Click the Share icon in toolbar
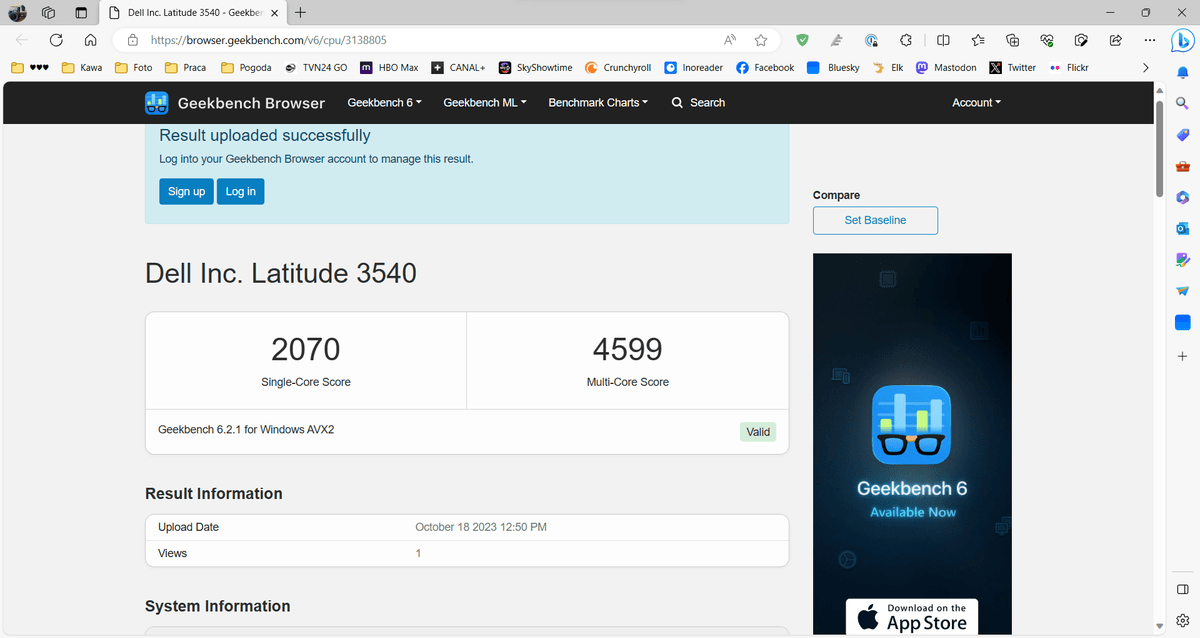The width and height of the screenshot is (1200, 638). pos(1116,40)
